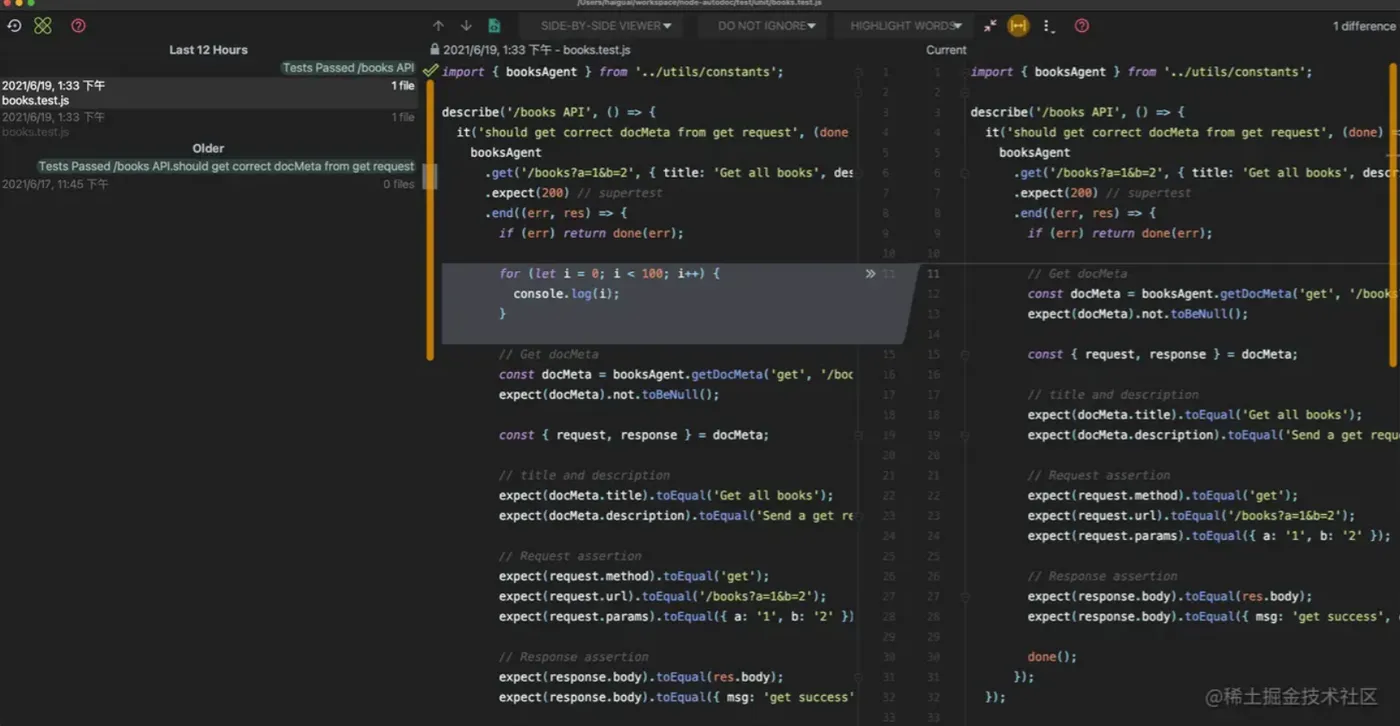Image resolution: width=1400 pixels, height=726 pixels.
Task: Click the green checkmark inspection icon
Action: click(430, 71)
